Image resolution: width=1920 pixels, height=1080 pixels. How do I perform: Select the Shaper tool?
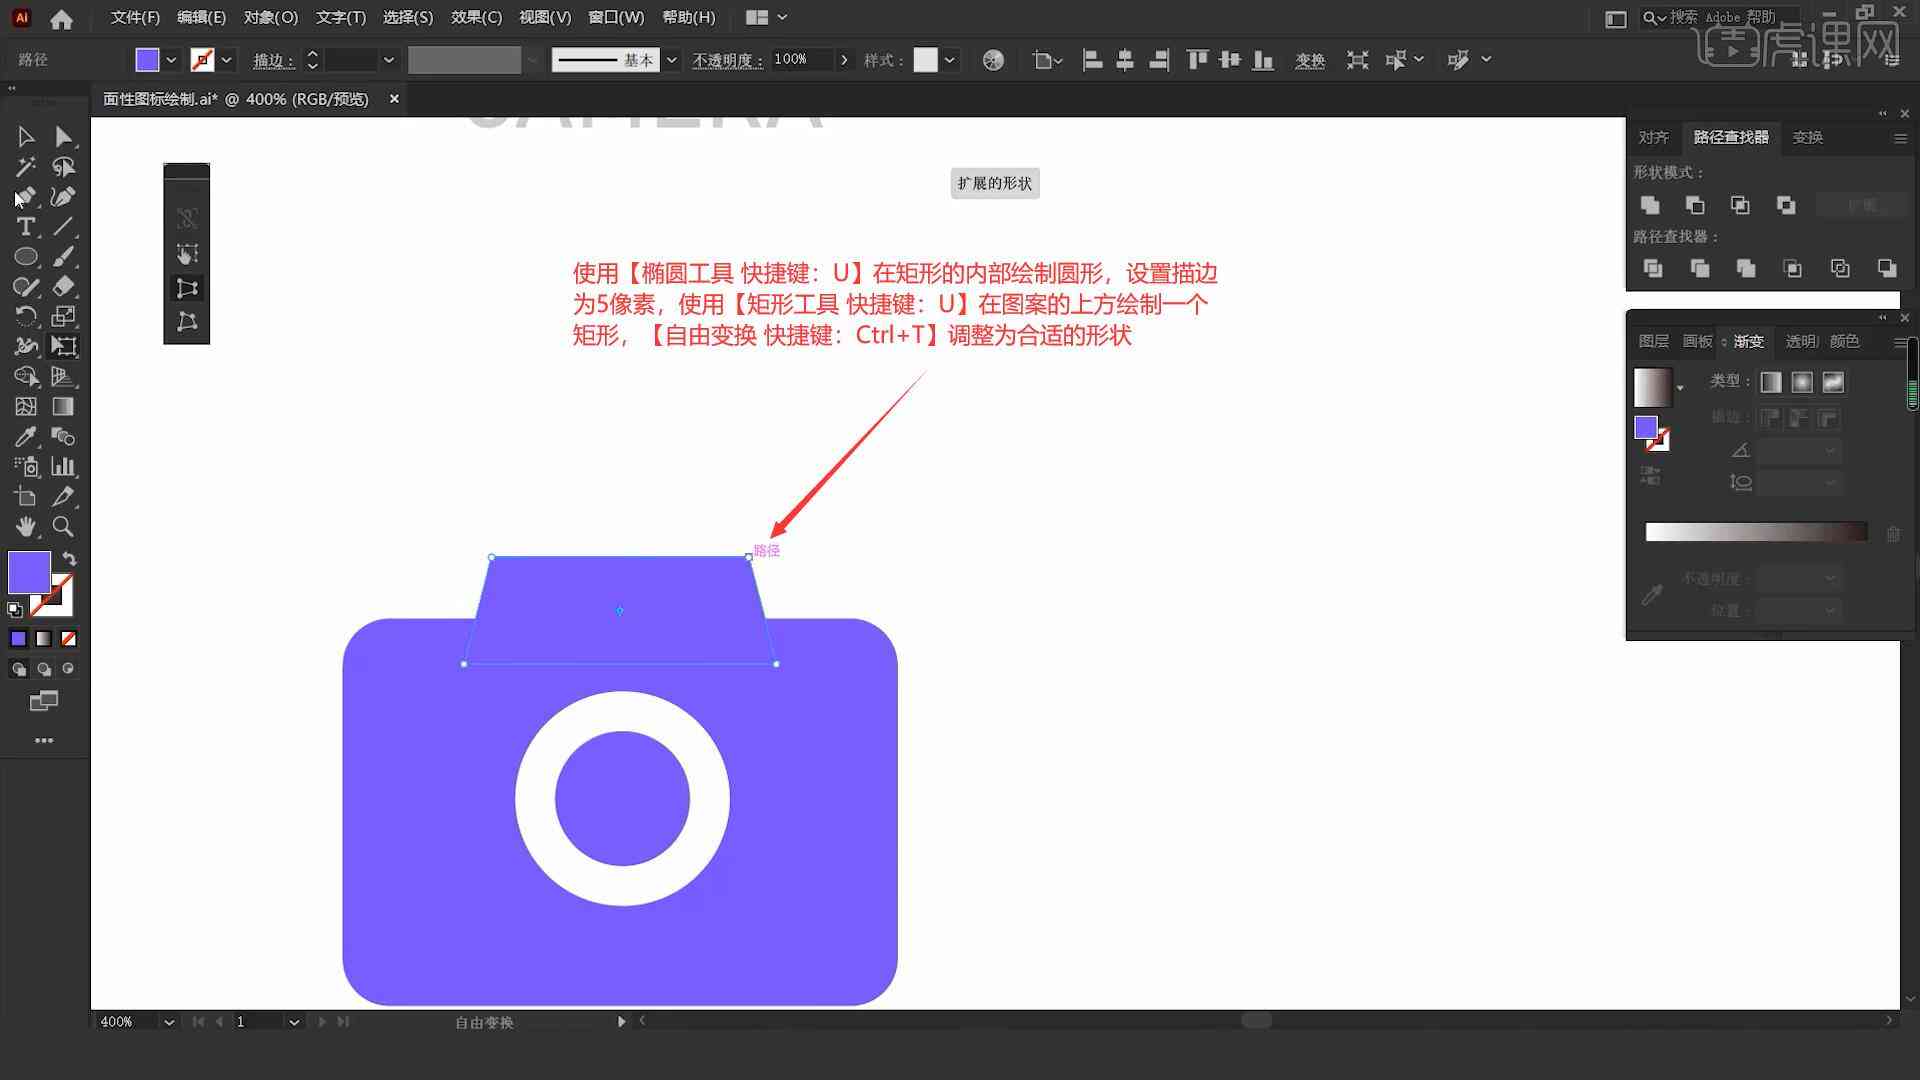pyautogui.click(x=25, y=286)
